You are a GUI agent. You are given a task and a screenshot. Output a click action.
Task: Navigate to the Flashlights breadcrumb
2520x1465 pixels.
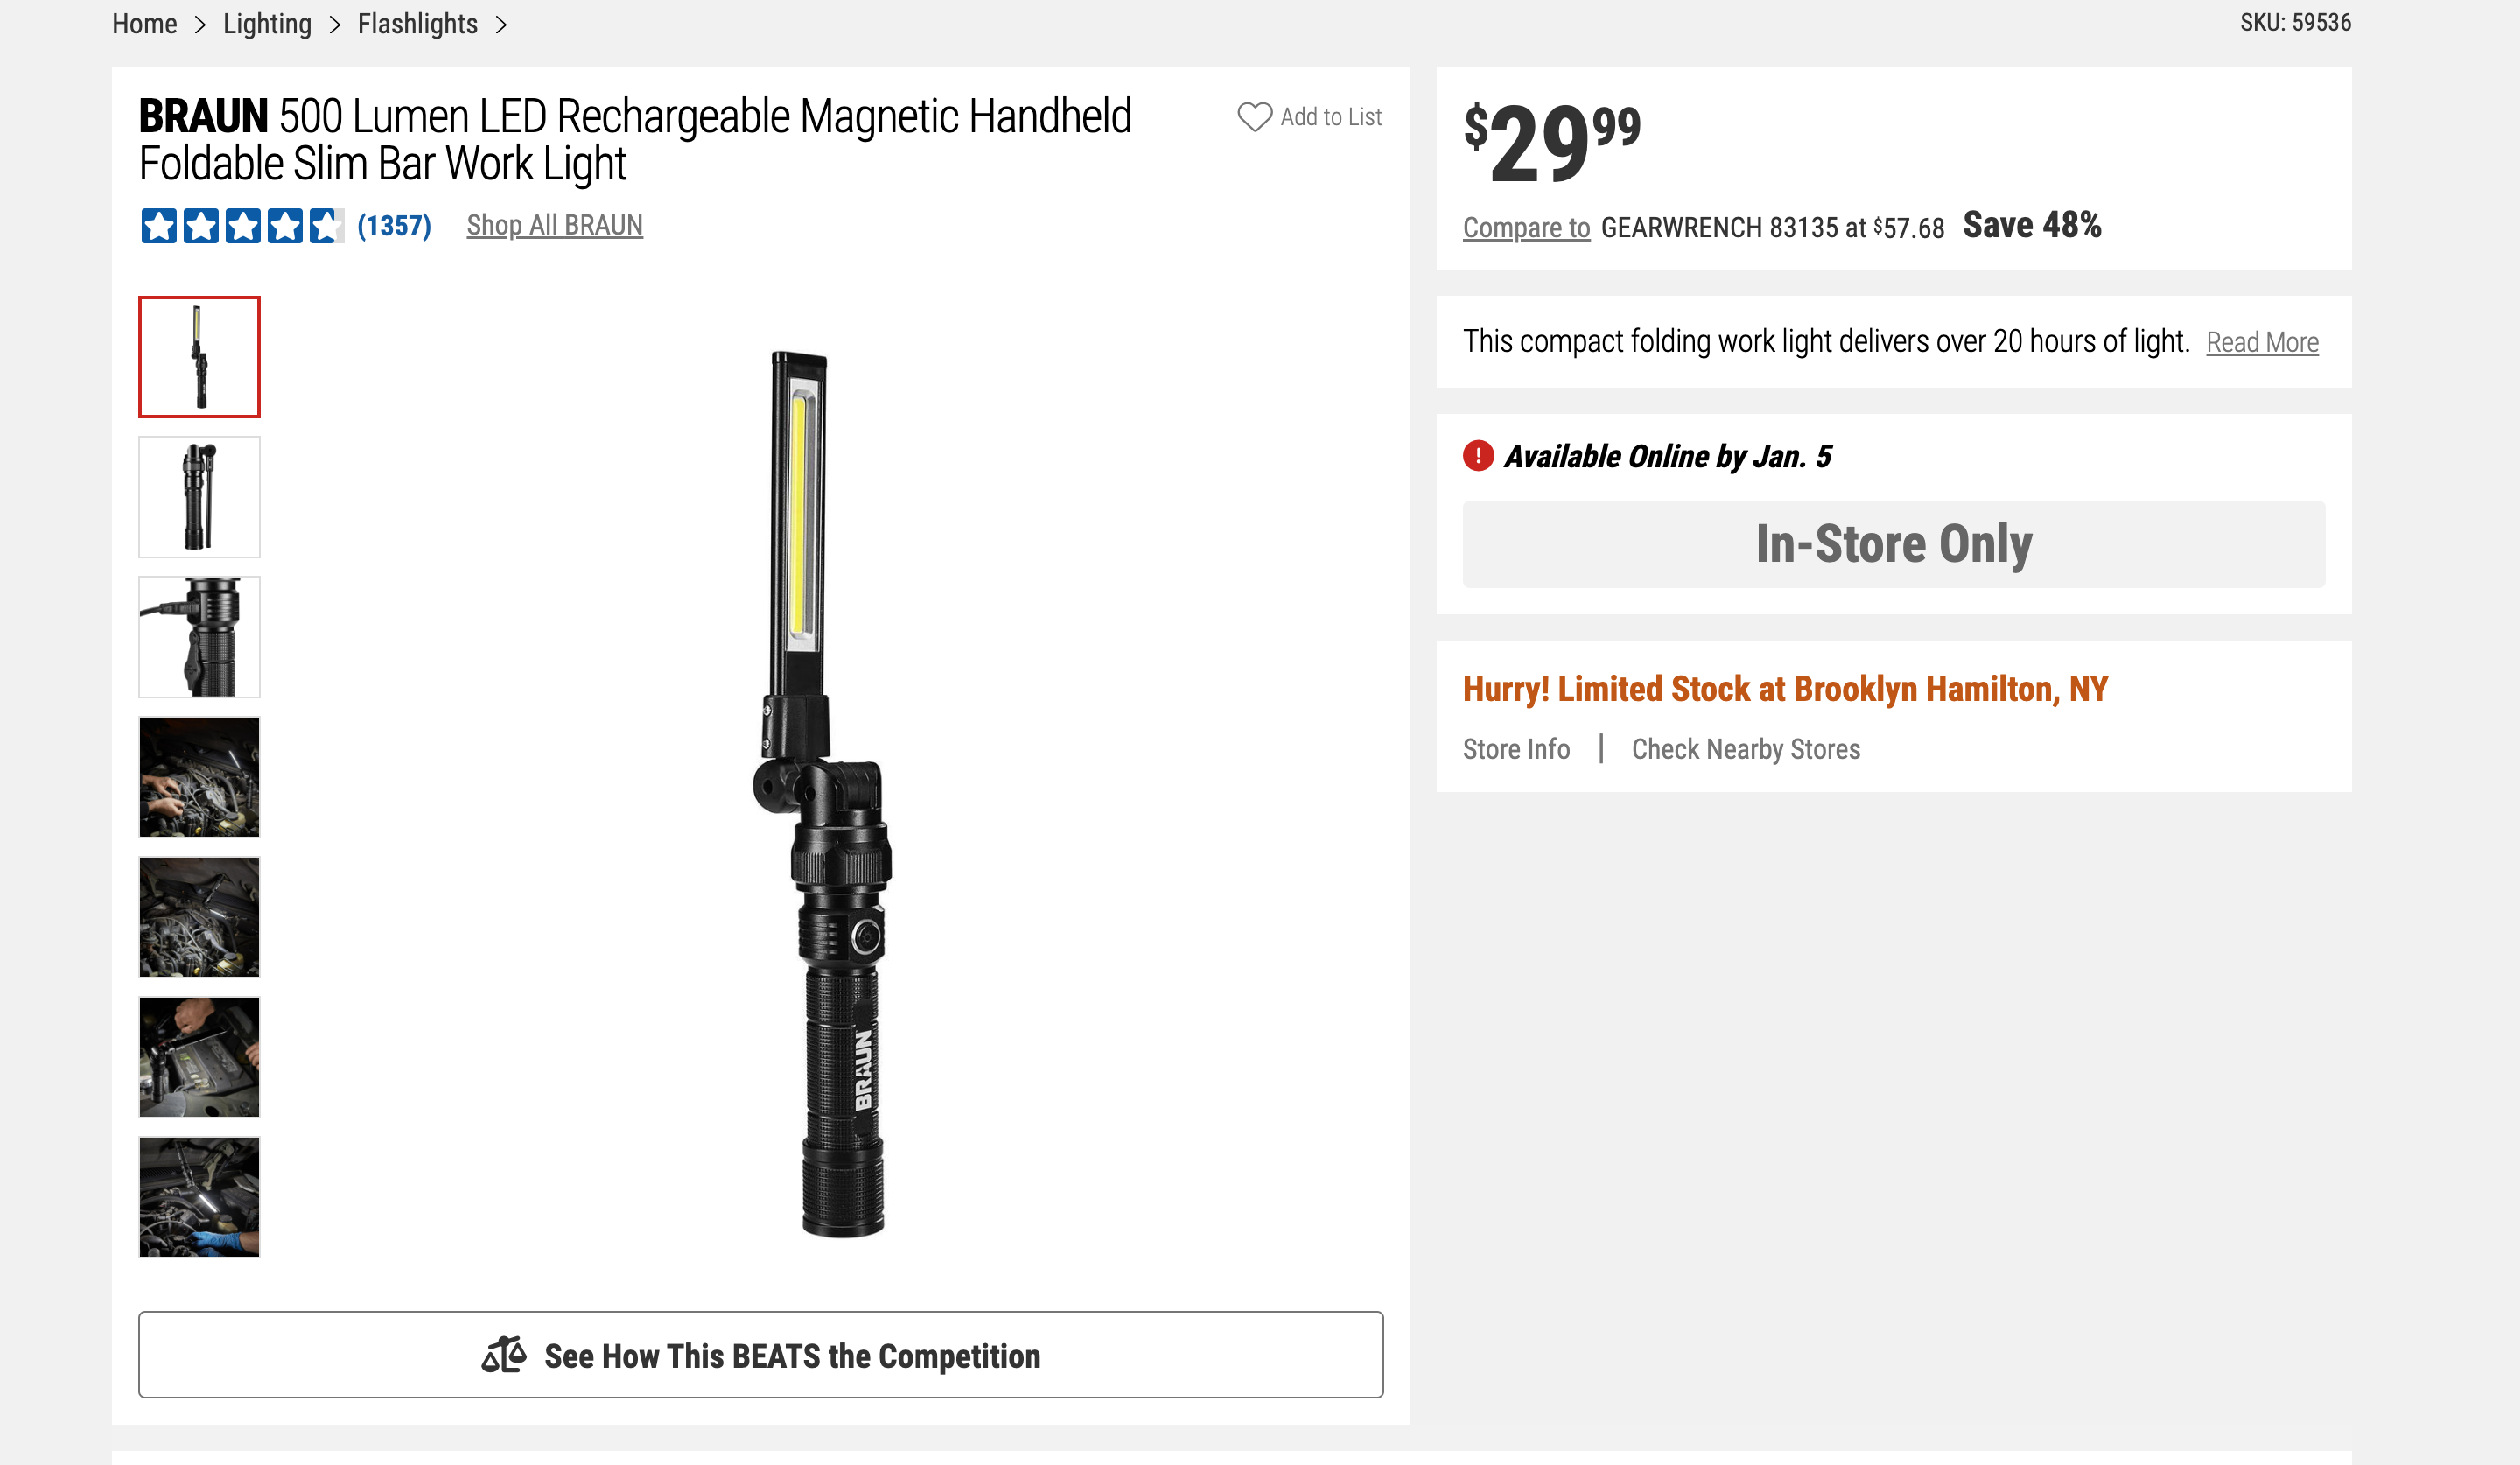pyautogui.click(x=417, y=24)
